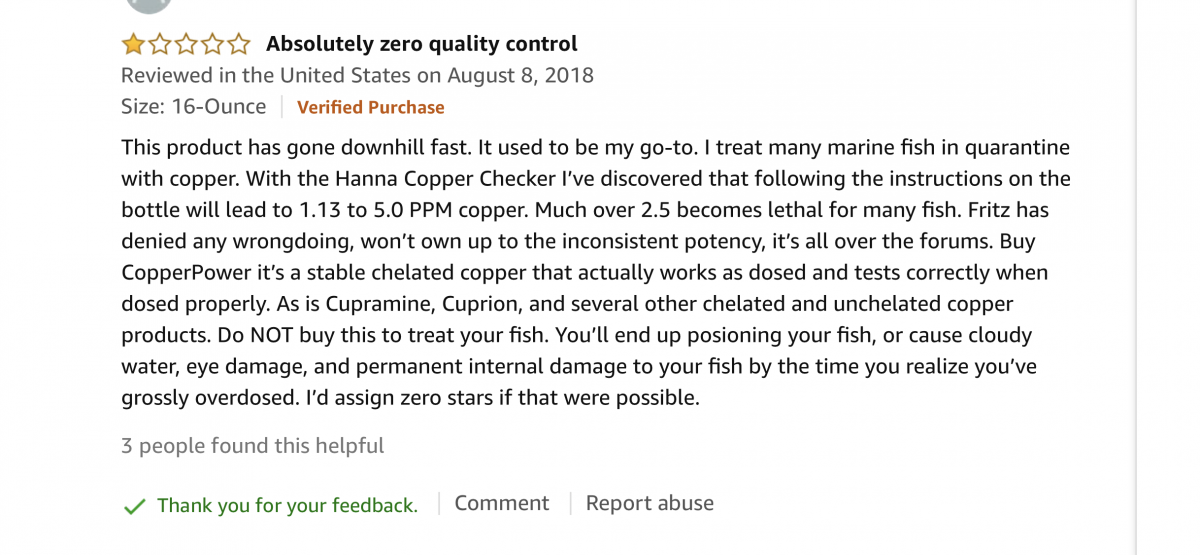1200x555 pixels.
Task: Report abuse on this review
Action: (649, 503)
